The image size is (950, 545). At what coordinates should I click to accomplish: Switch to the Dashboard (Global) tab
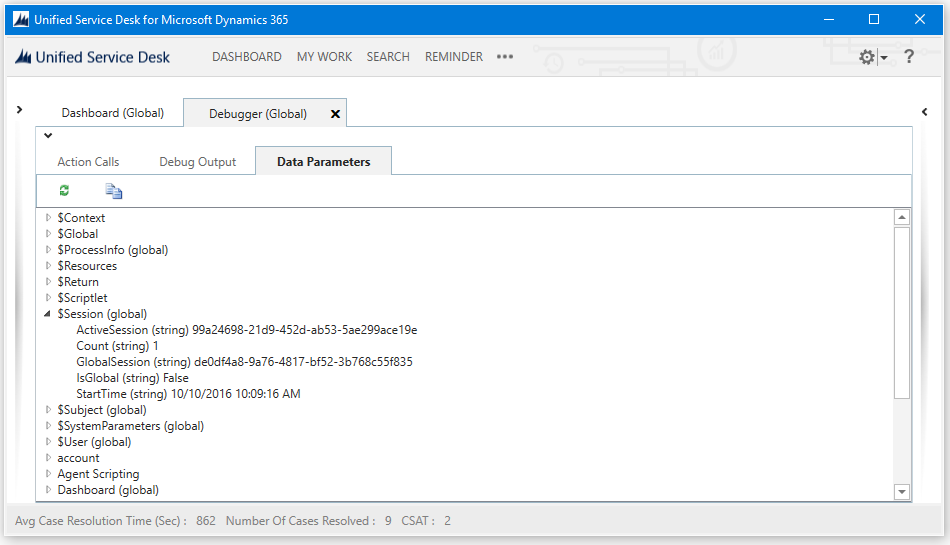[x=113, y=113]
